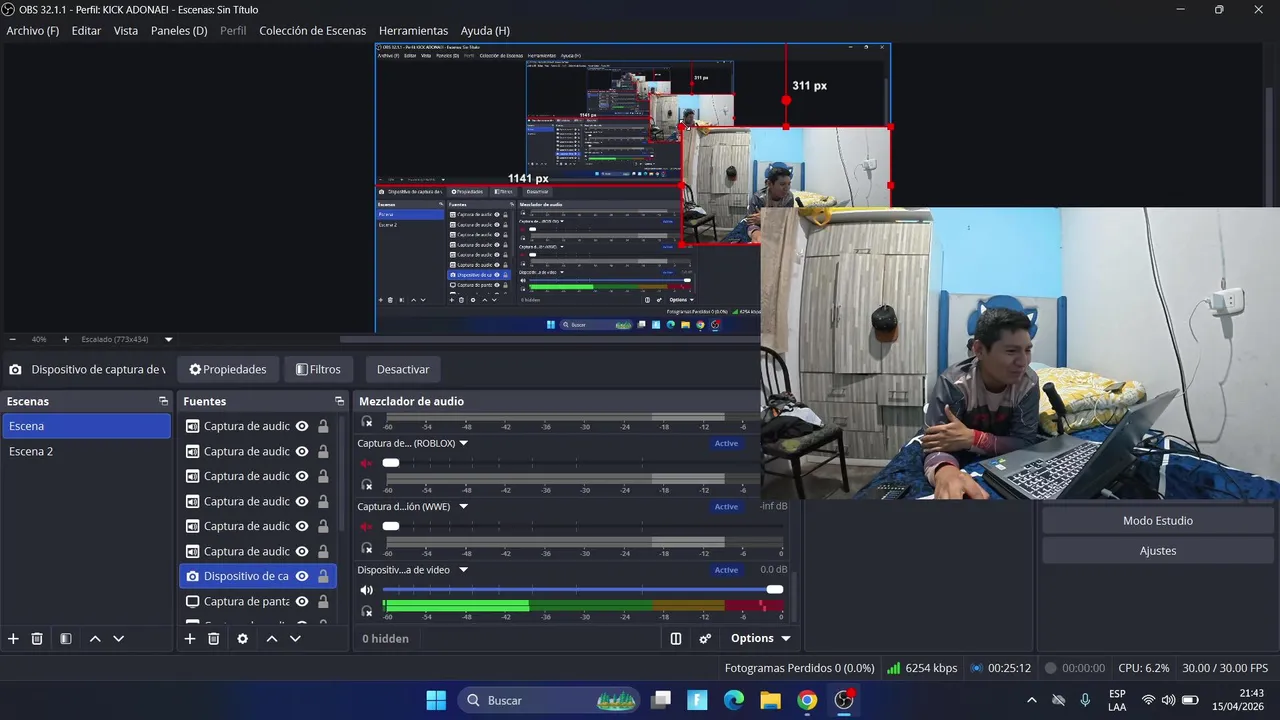Click the WWE channel volume slider

[582, 526]
